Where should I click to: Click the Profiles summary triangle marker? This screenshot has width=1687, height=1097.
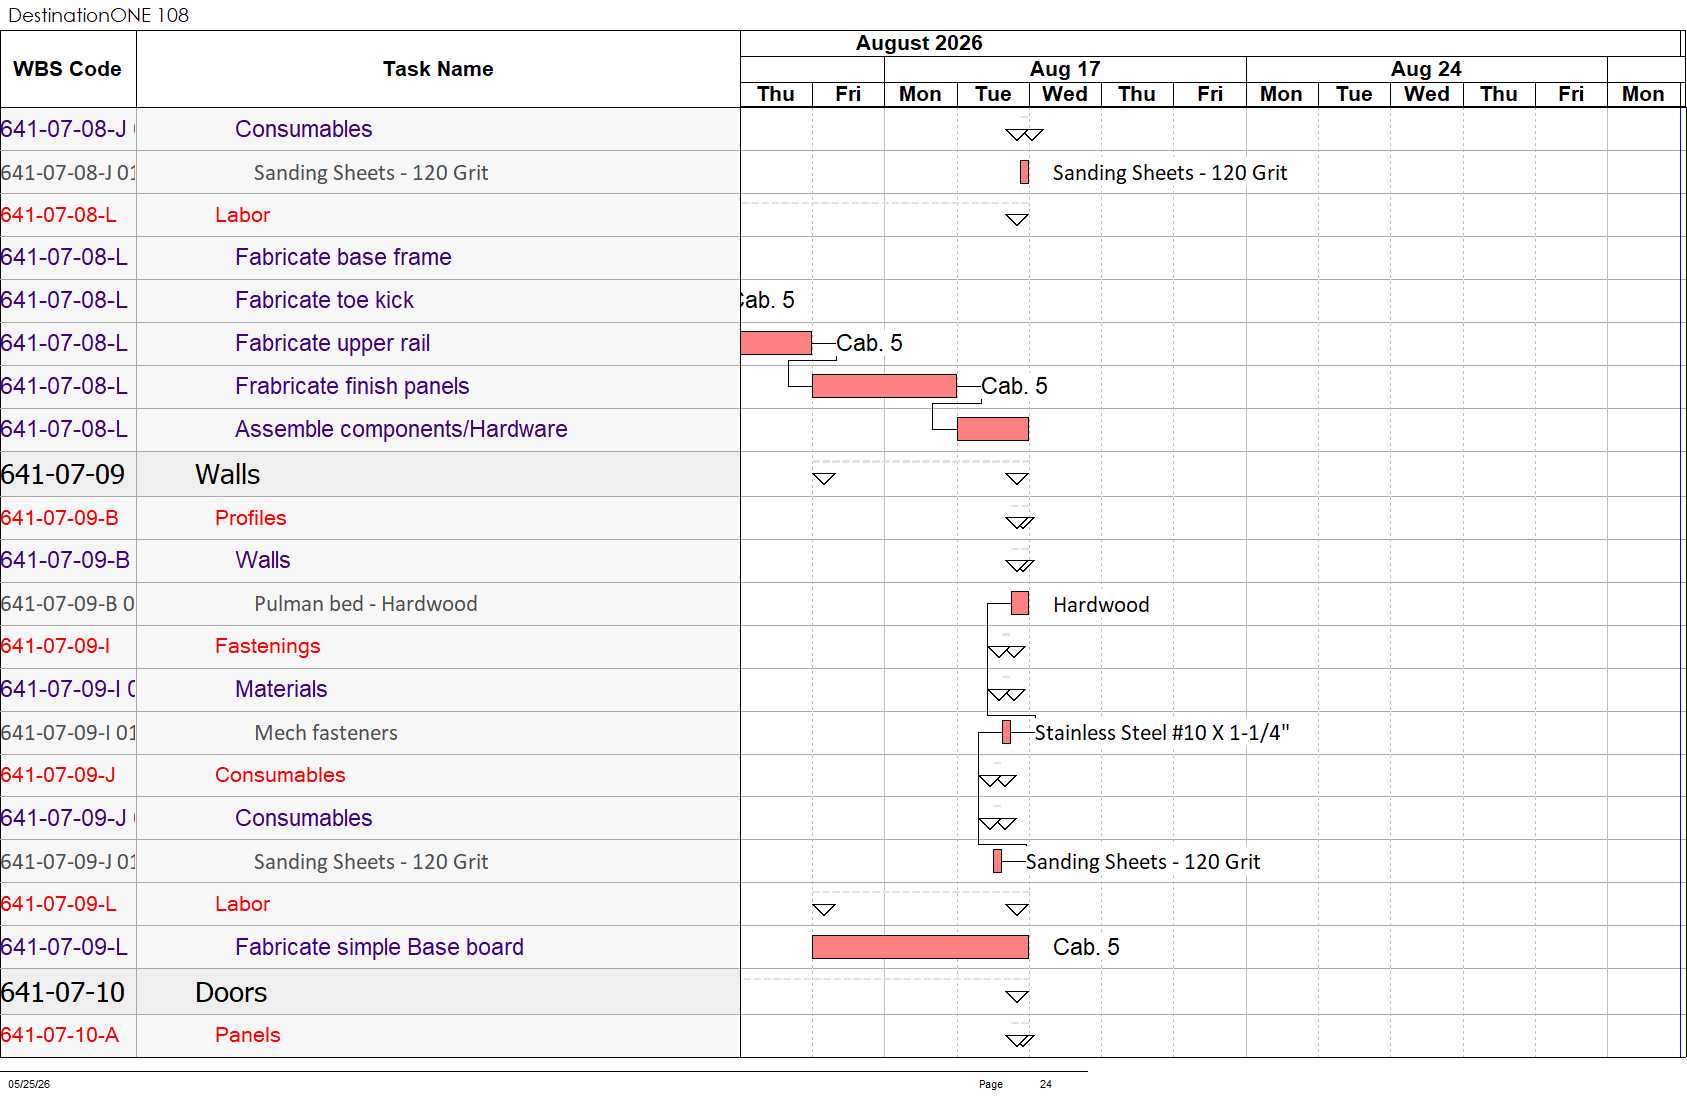coord(1019,522)
